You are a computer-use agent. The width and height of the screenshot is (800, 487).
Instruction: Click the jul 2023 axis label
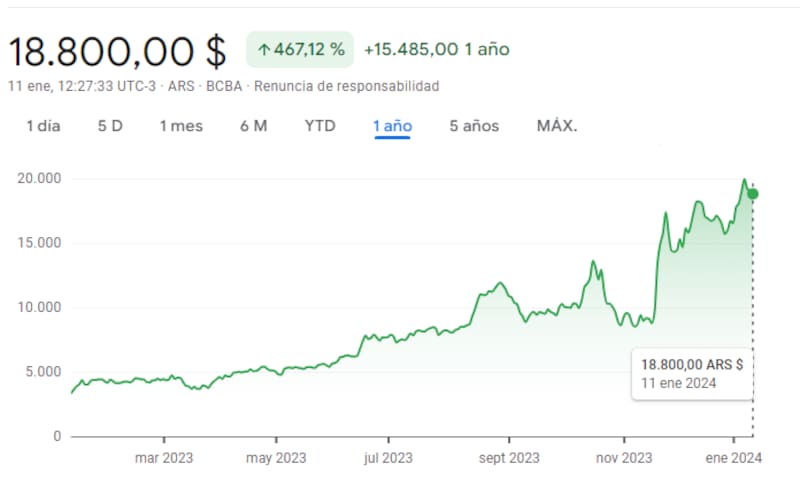point(388,458)
